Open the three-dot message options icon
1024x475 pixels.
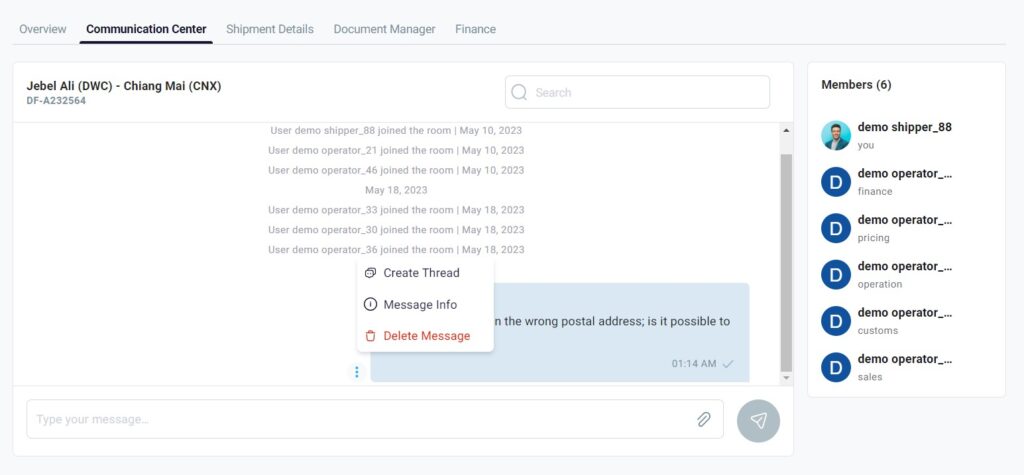click(357, 372)
